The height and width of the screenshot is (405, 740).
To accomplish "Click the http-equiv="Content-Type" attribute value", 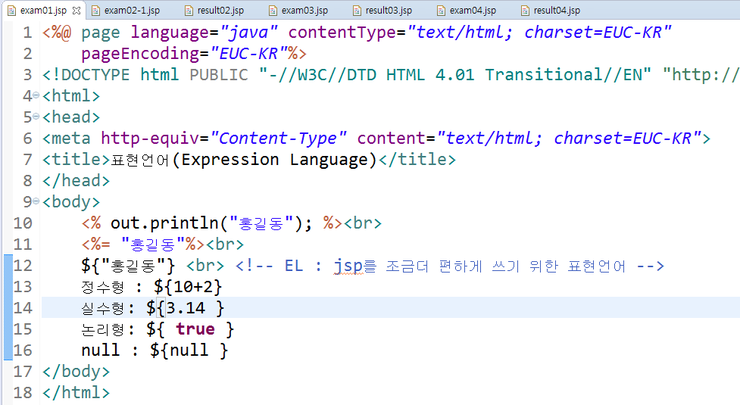I will (278, 139).
